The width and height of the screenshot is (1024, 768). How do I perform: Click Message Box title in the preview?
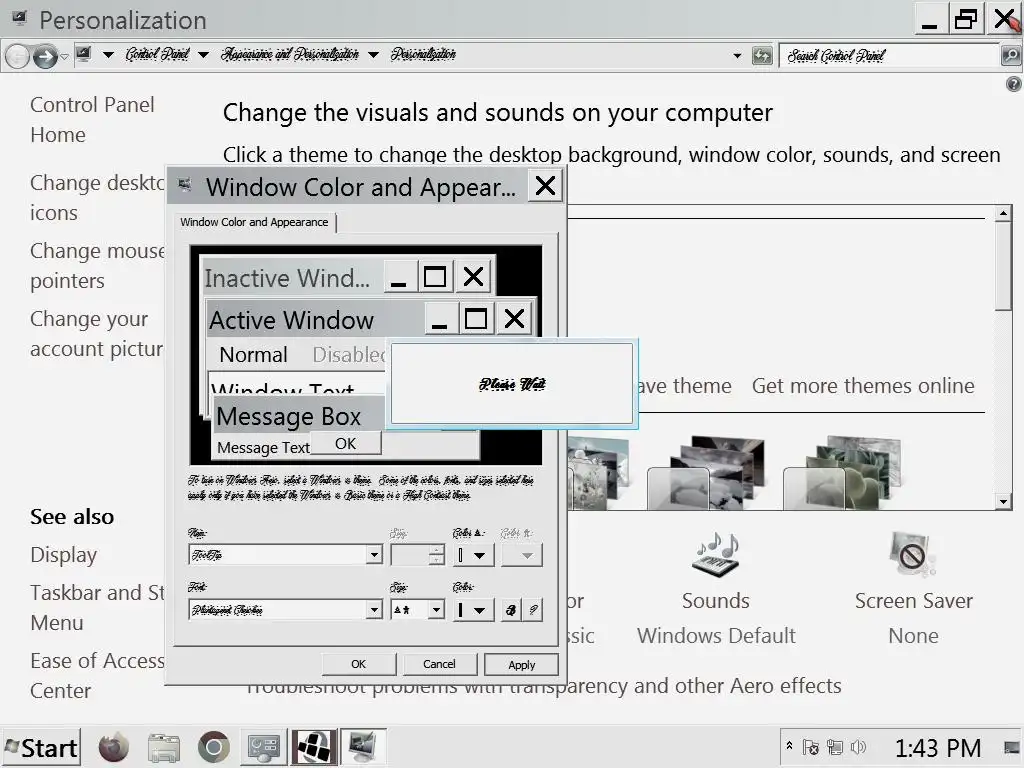(x=288, y=416)
